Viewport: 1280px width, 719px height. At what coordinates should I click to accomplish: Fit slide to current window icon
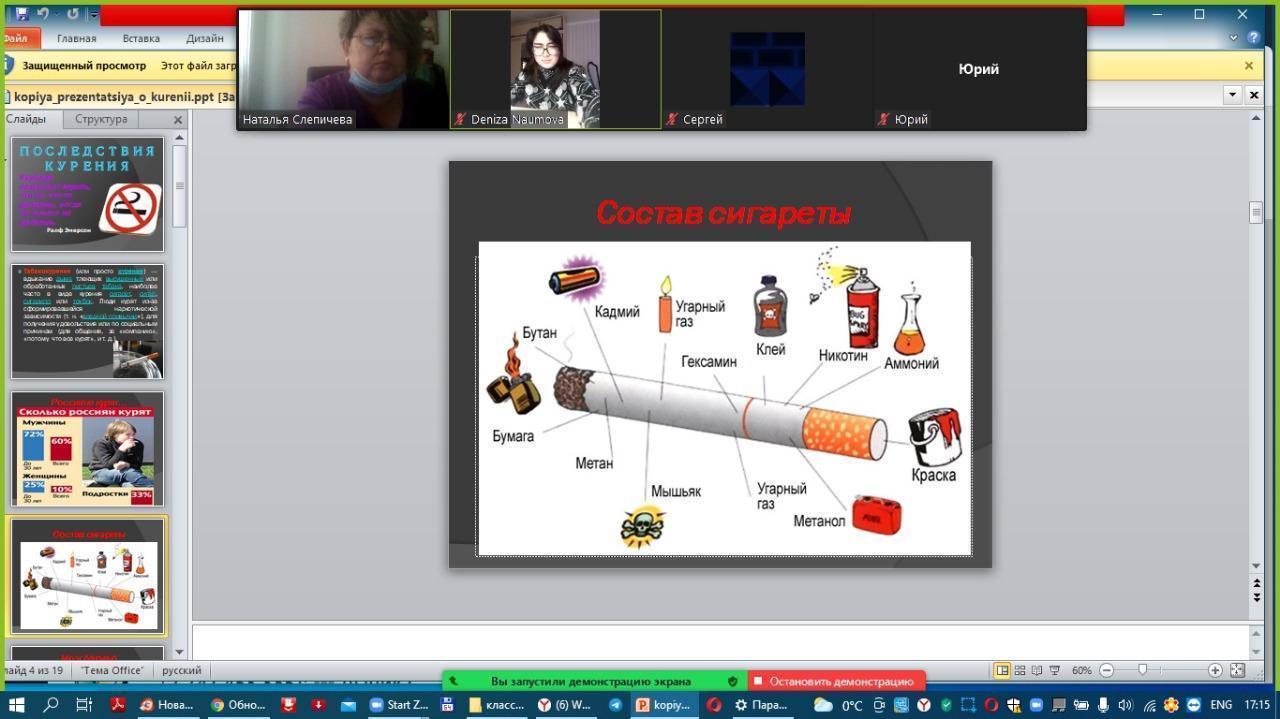pos(1237,670)
